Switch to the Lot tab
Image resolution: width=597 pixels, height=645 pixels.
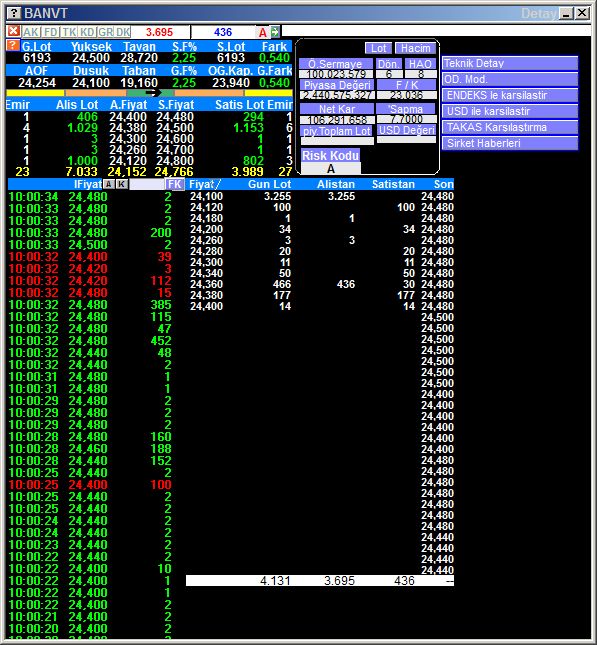pyautogui.click(x=378, y=48)
